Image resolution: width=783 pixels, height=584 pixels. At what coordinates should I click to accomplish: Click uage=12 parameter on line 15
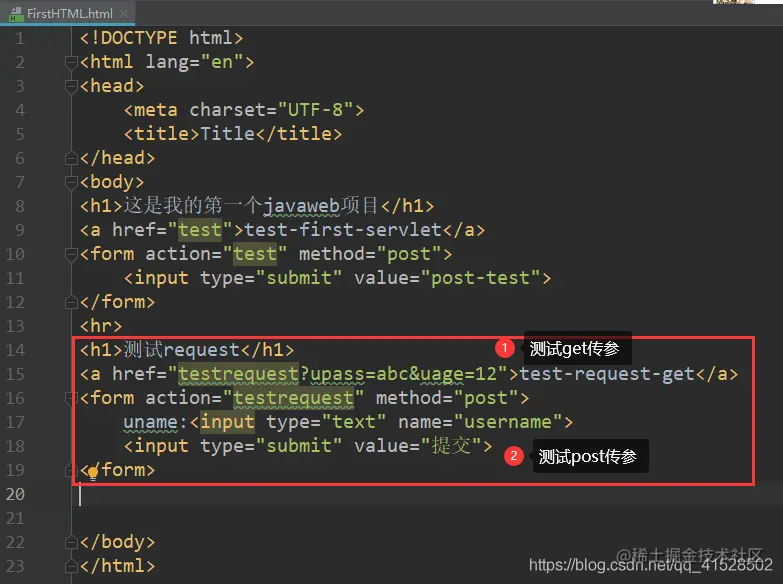coord(458,374)
